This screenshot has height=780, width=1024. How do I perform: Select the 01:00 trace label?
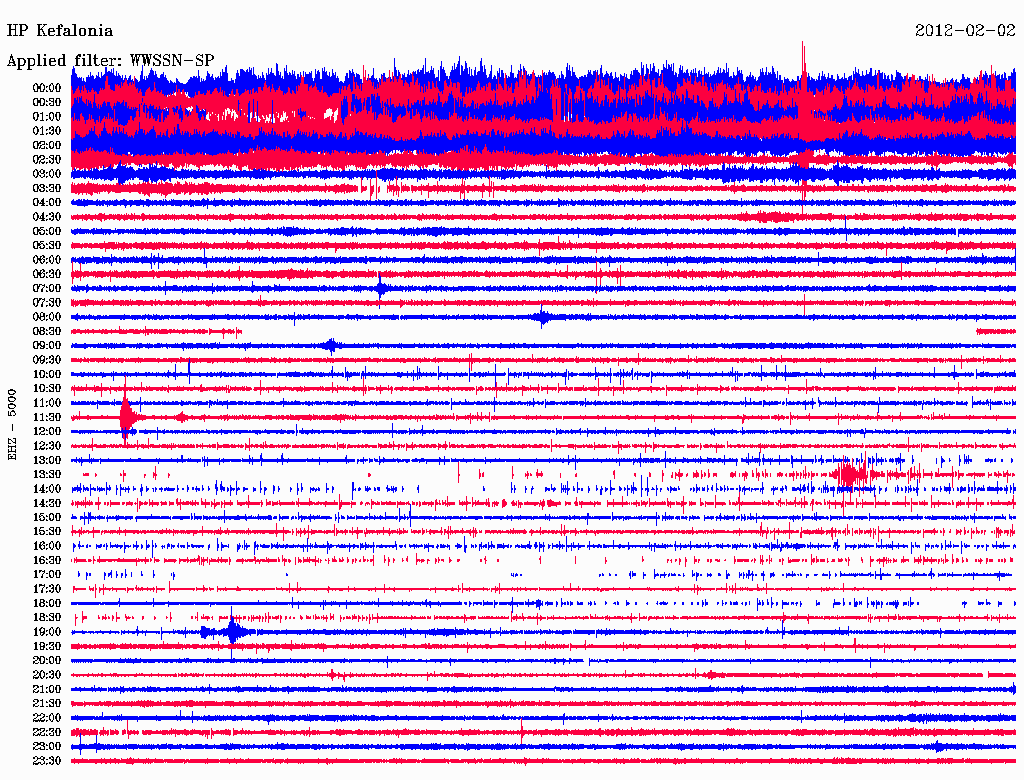coord(46,116)
